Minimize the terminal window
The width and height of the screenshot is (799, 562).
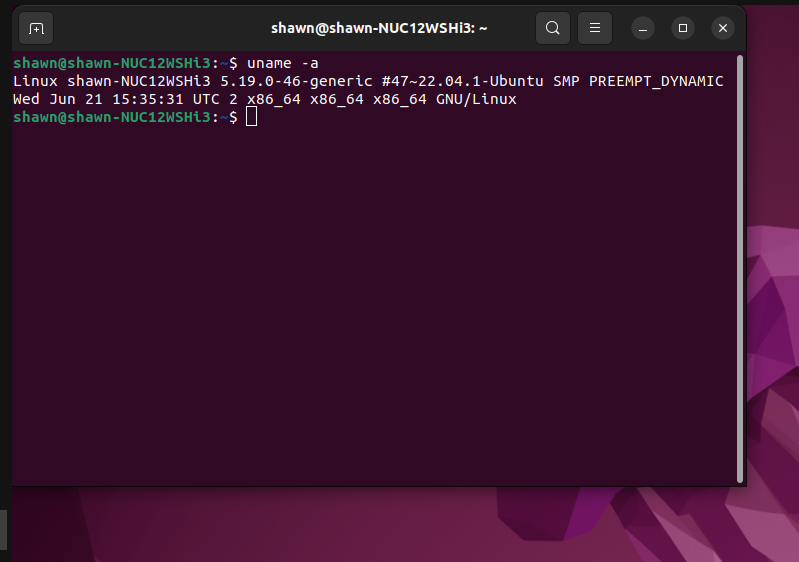coord(643,29)
